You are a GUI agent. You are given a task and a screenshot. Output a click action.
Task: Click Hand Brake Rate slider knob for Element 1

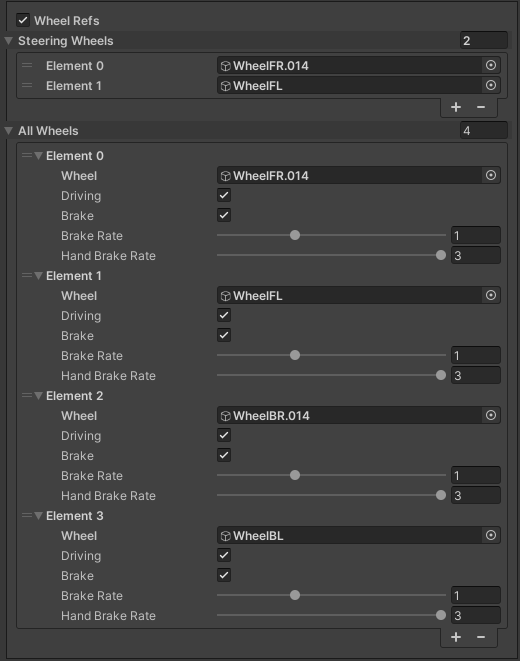(441, 375)
